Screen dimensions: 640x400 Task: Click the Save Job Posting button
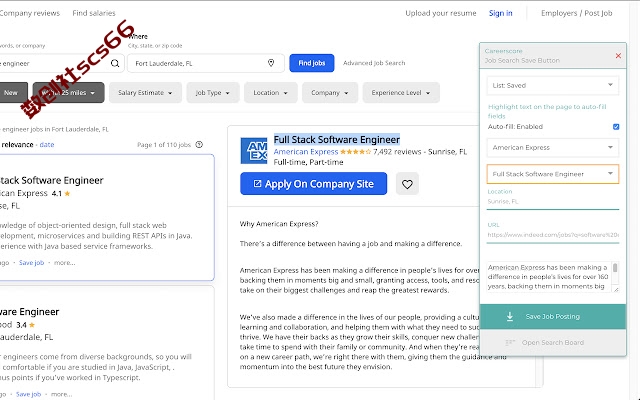[x=553, y=316]
